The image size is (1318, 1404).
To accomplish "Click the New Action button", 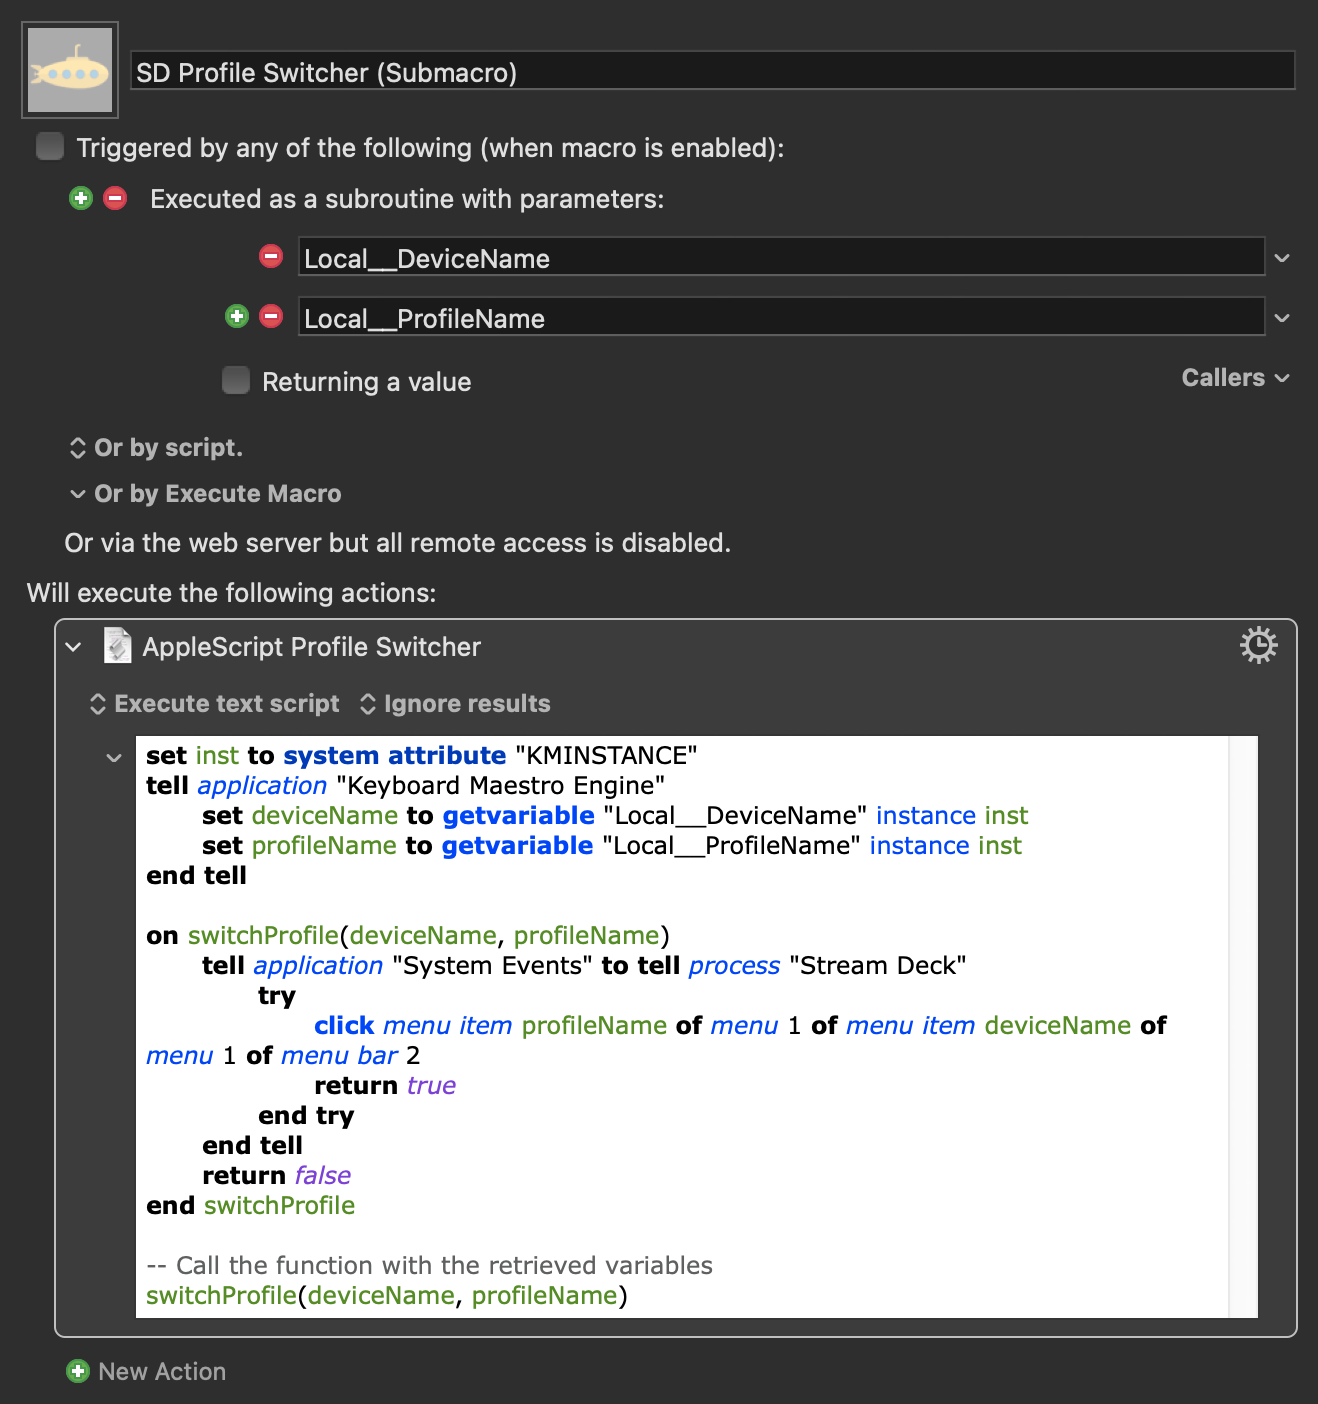I will (146, 1371).
